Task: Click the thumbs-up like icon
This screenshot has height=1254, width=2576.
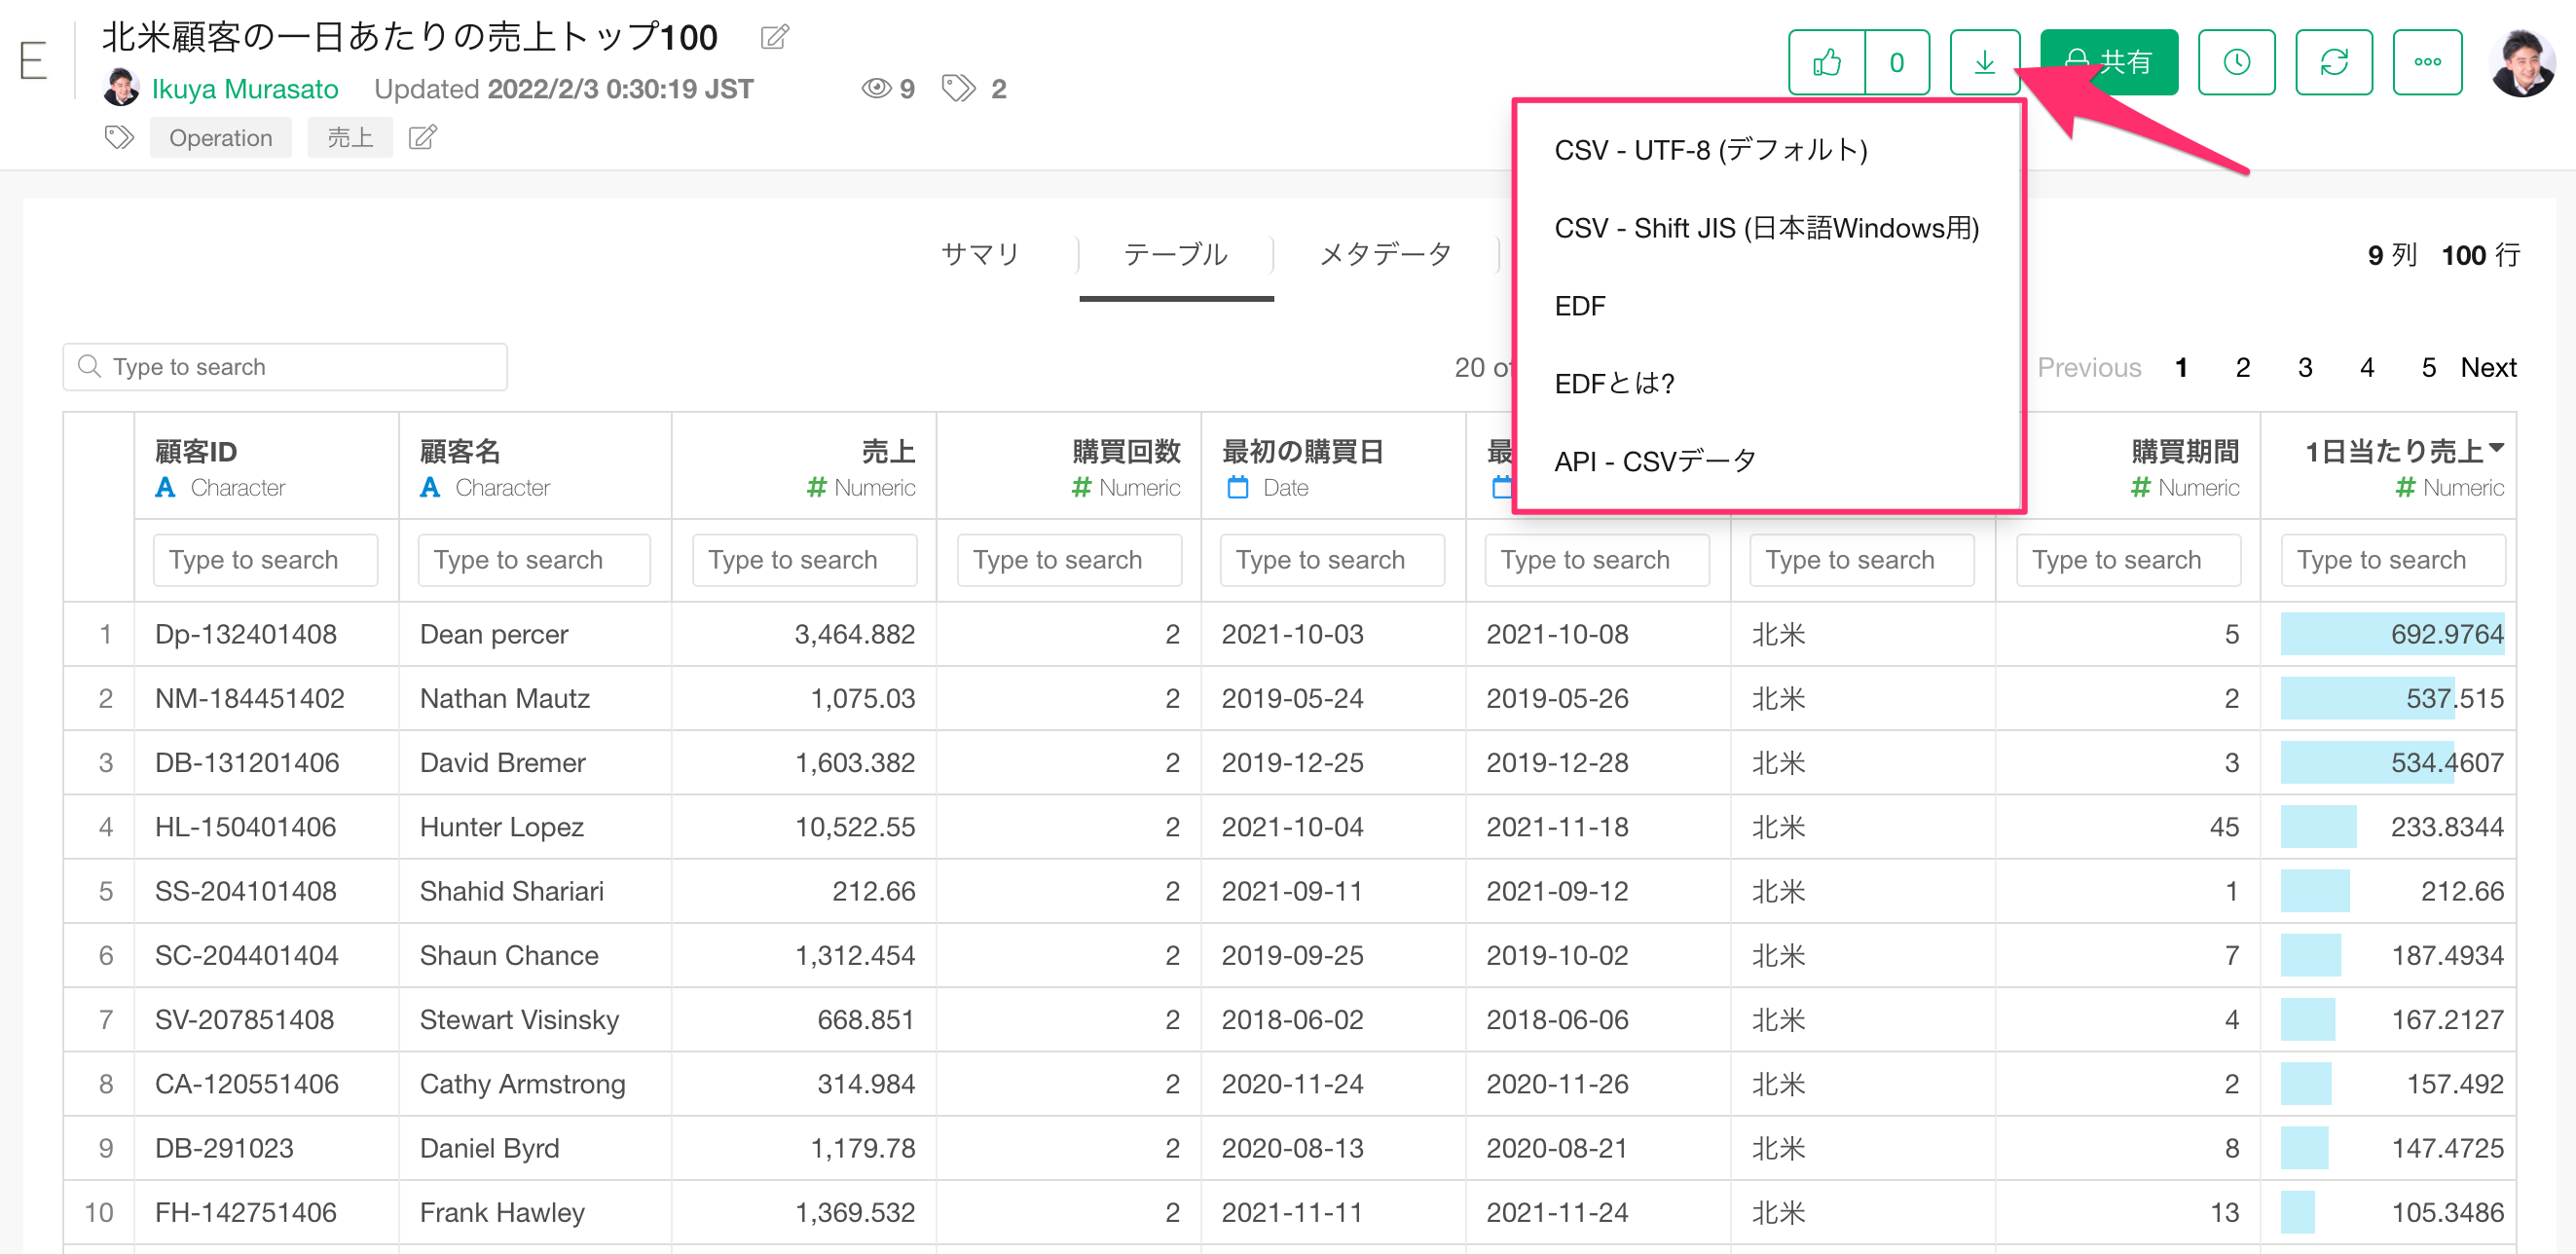Action: click(x=1826, y=63)
